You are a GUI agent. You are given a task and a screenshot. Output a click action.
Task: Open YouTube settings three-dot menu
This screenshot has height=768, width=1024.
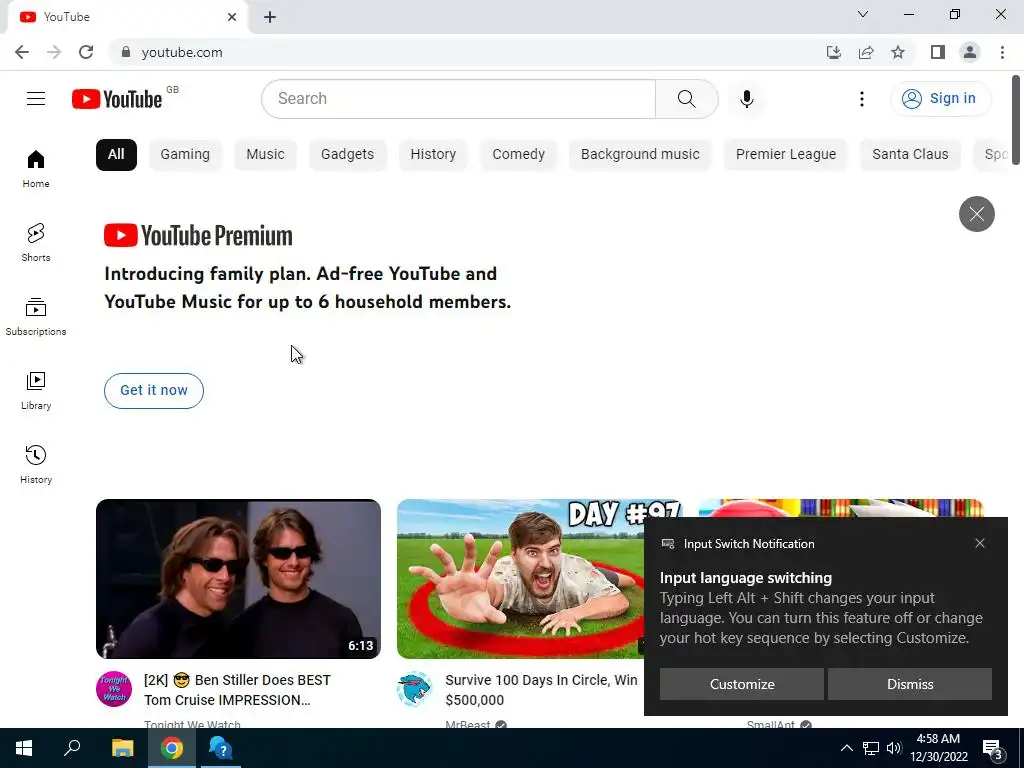coord(861,99)
